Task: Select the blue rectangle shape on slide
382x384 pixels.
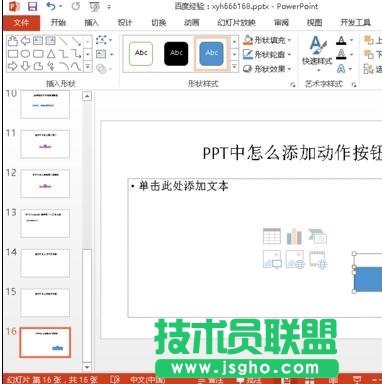Action: point(368,279)
